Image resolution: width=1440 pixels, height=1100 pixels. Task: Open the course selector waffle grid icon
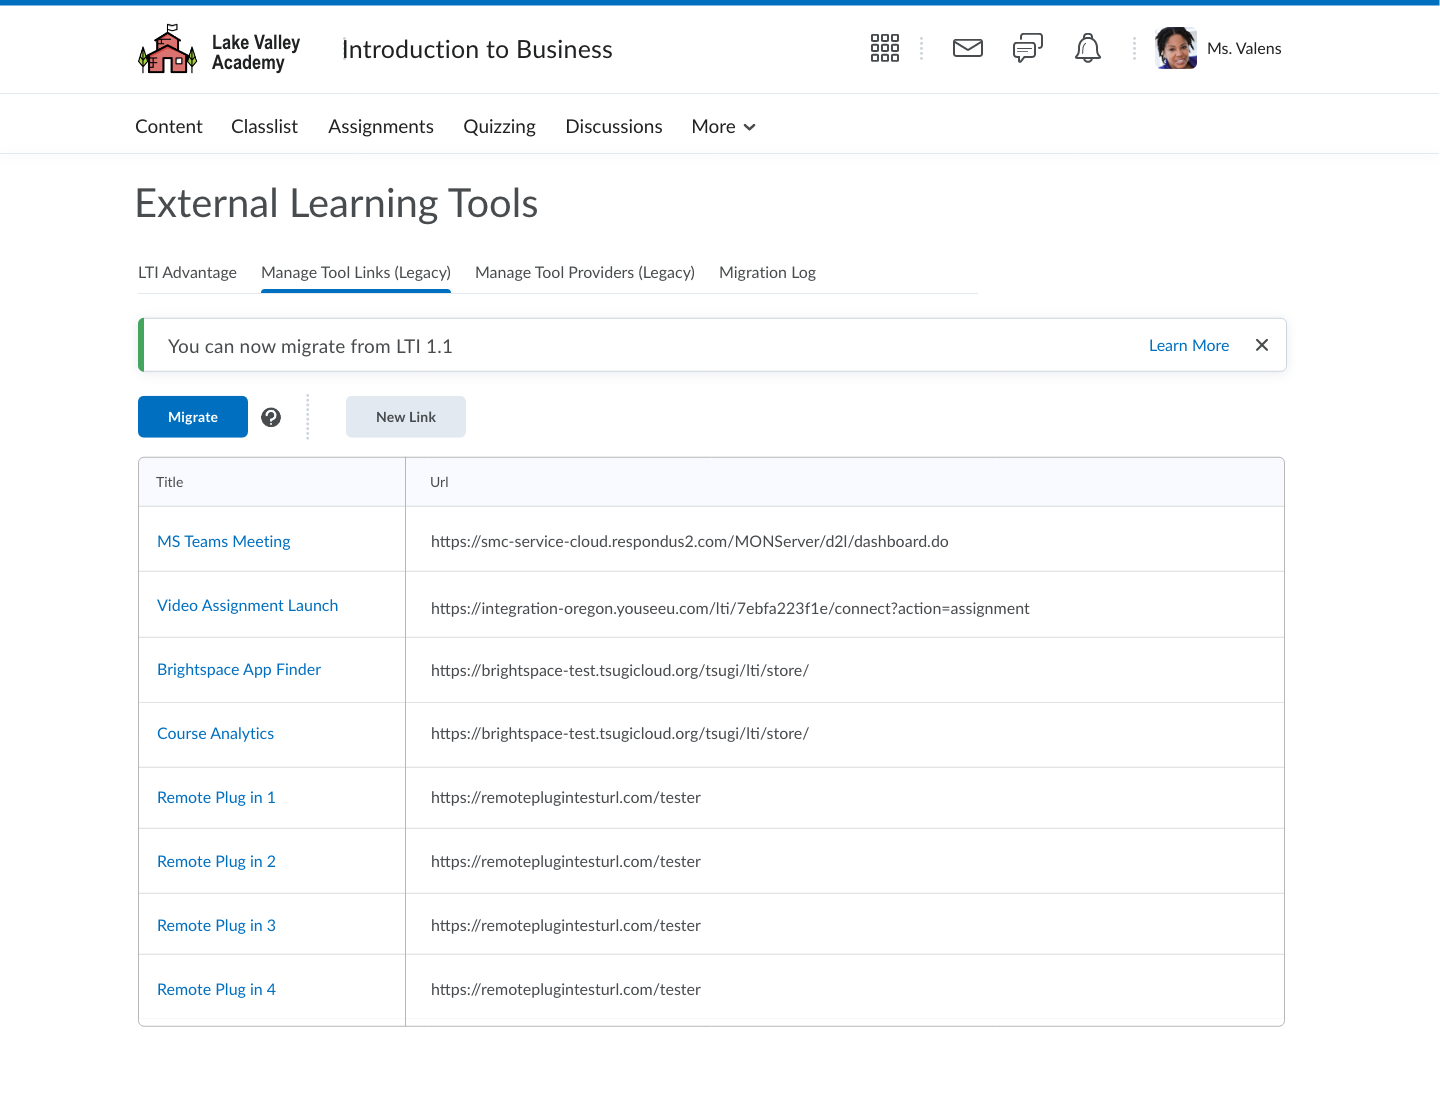(885, 48)
